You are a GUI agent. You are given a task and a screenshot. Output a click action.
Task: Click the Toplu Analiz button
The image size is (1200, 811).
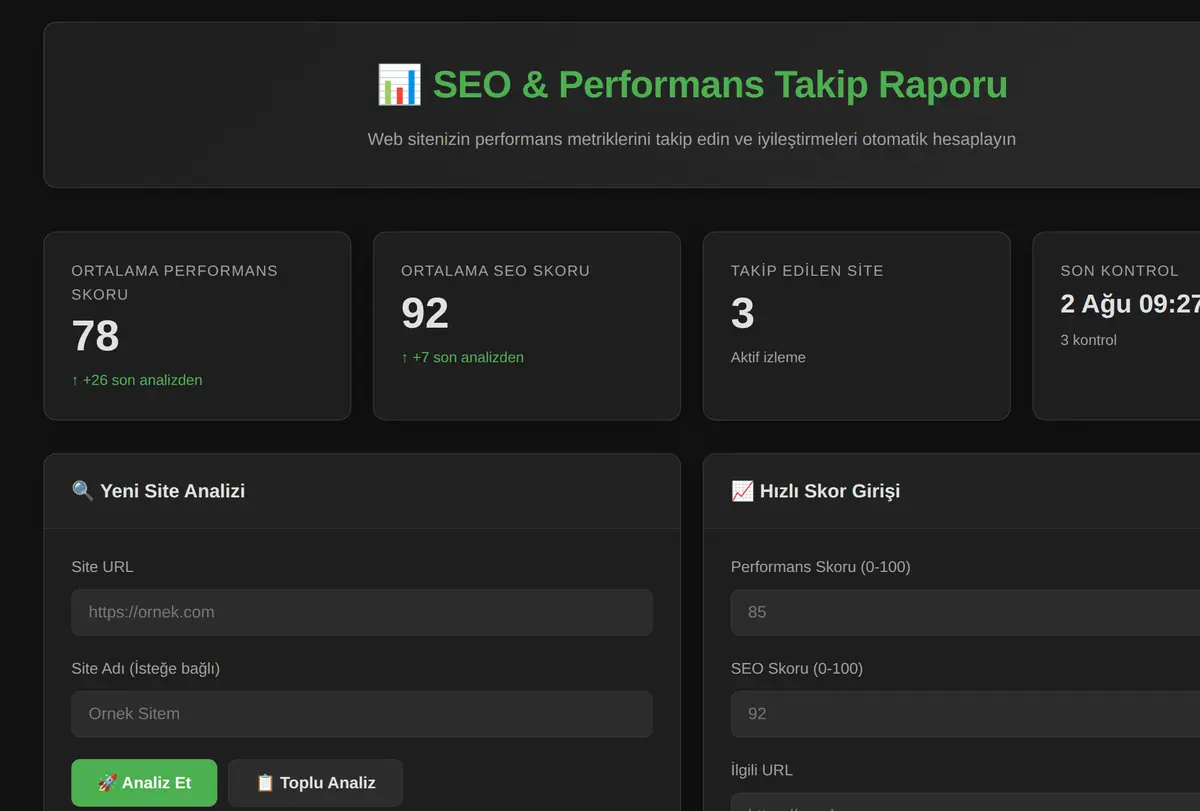click(315, 783)
